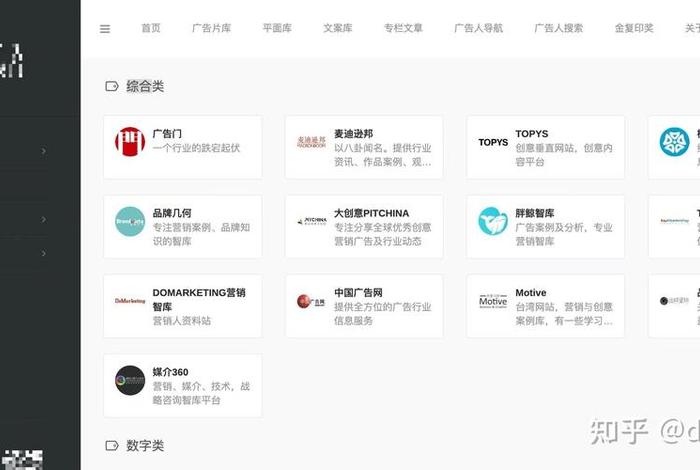Expand the second sidebar chevron arrow
Image resolution: width=700 pixels, height=470 pixels.
44,219
